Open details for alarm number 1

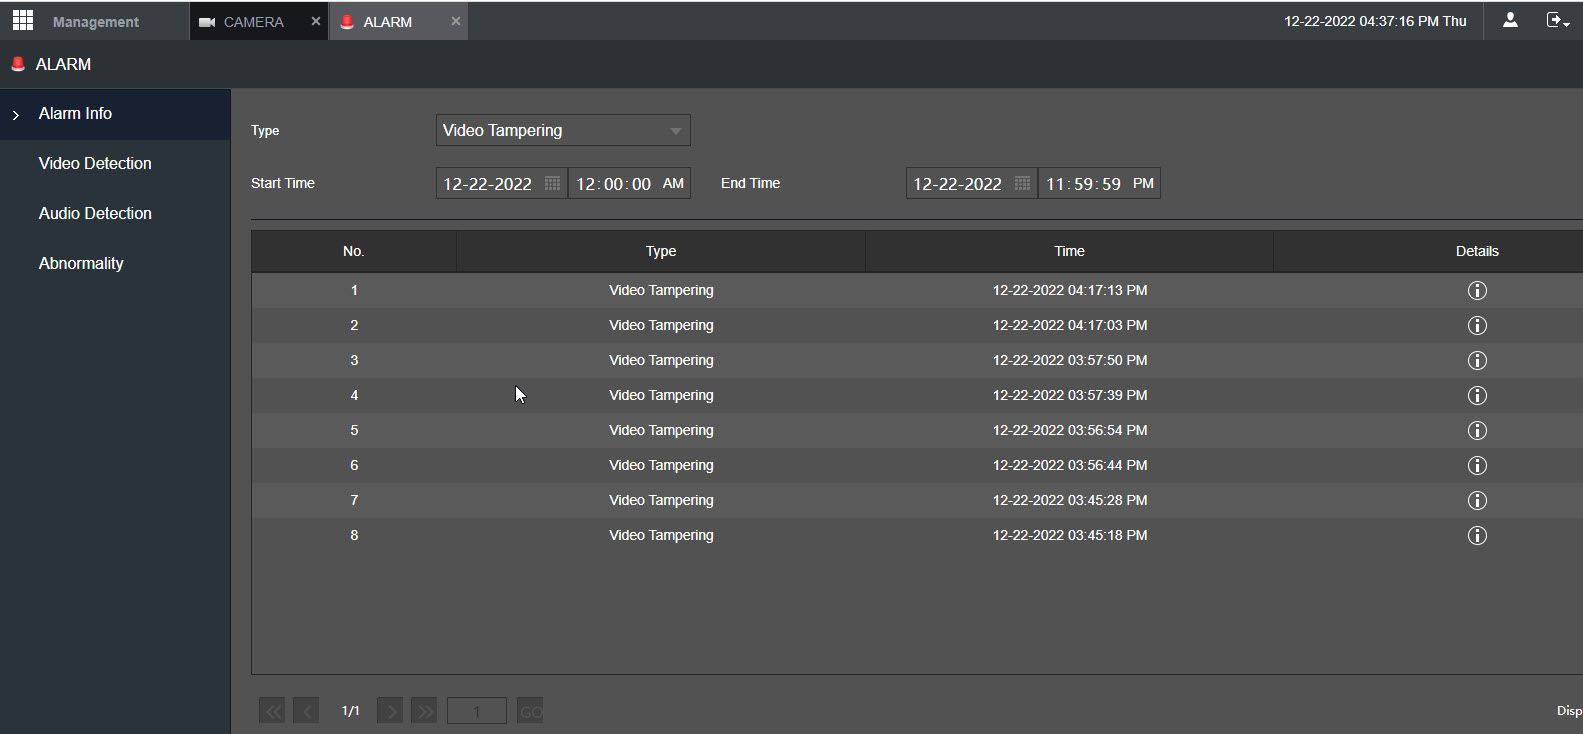1477,290
